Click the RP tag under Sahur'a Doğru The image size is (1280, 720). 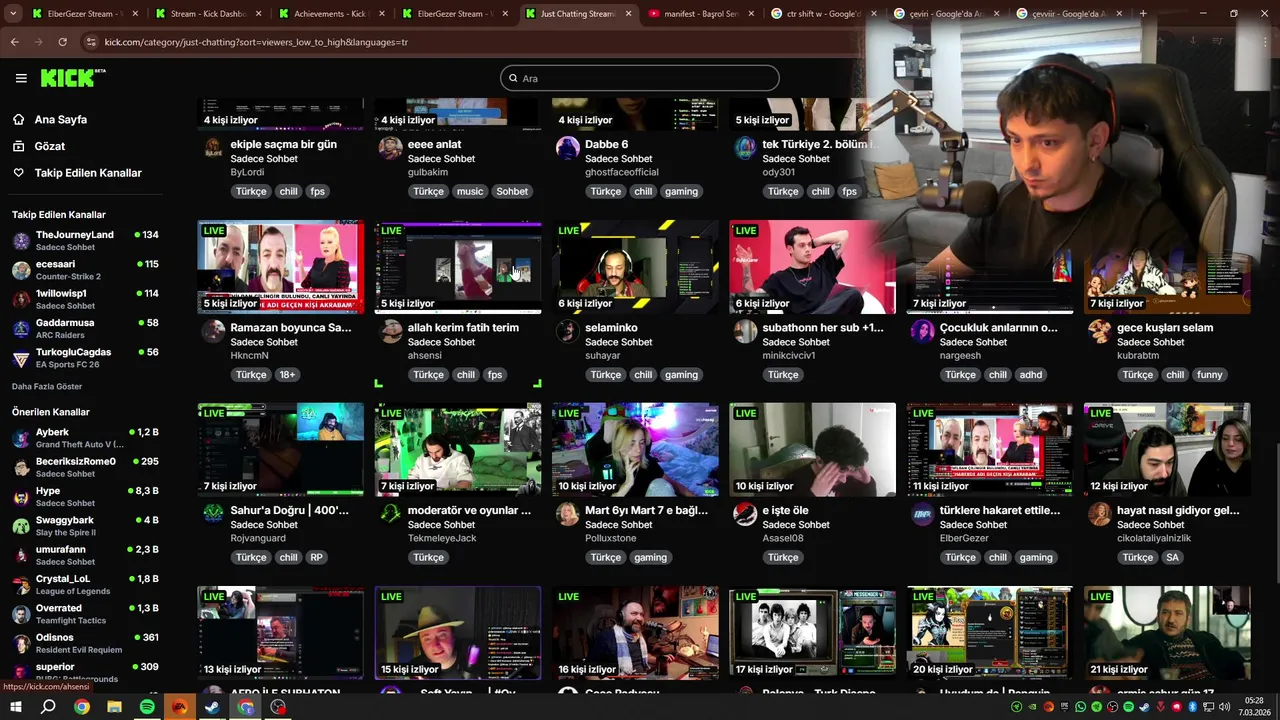pos(316,558)
